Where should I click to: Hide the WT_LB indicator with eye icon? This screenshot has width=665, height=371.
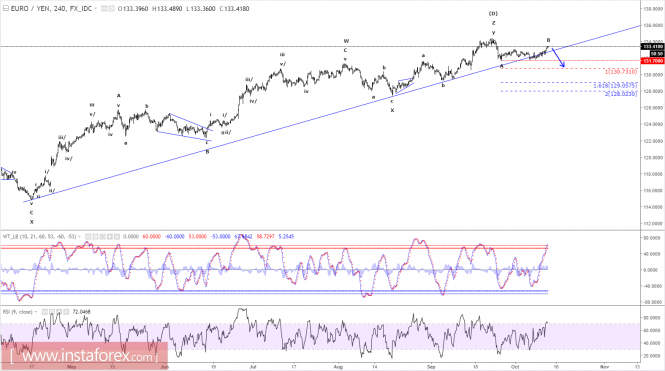pyautogui.click(x=88, y=237)
